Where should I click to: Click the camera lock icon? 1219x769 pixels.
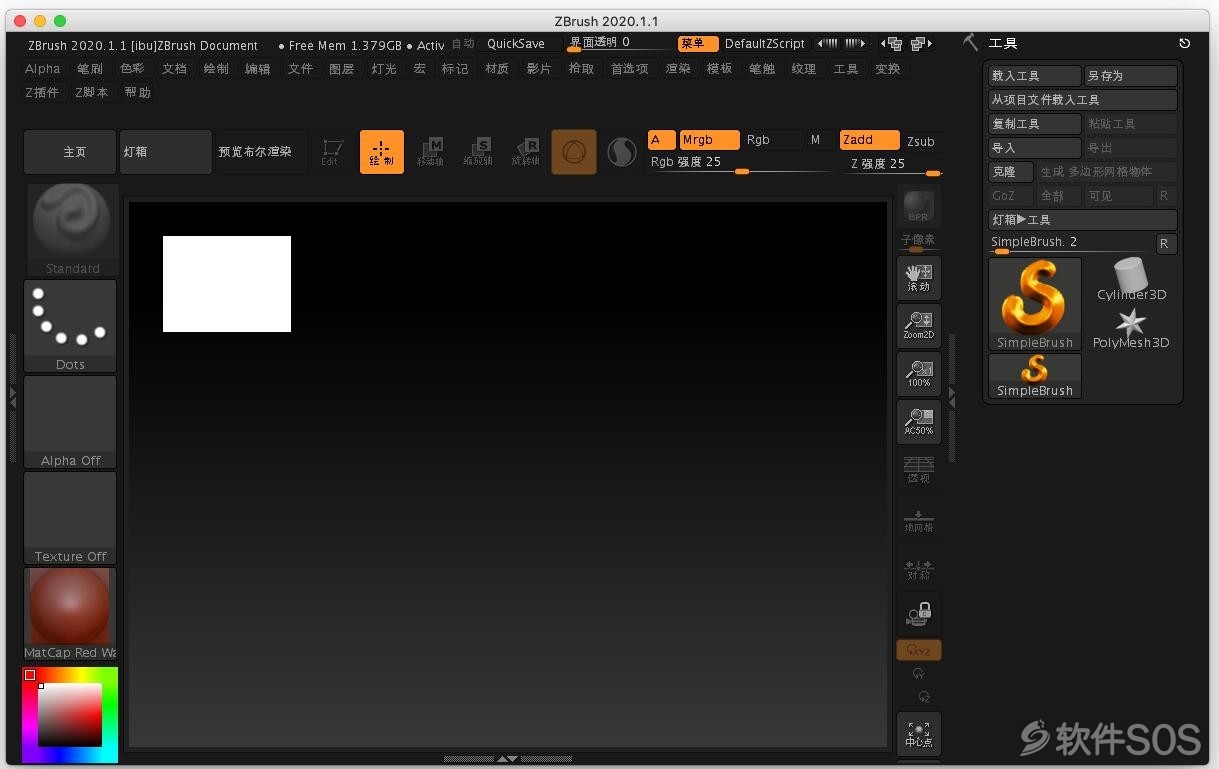919,614
